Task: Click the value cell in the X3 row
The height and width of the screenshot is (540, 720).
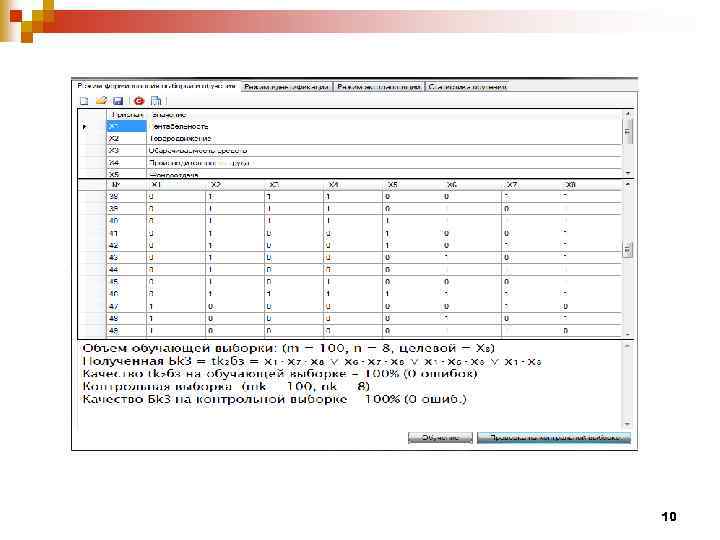Action: 384,151
